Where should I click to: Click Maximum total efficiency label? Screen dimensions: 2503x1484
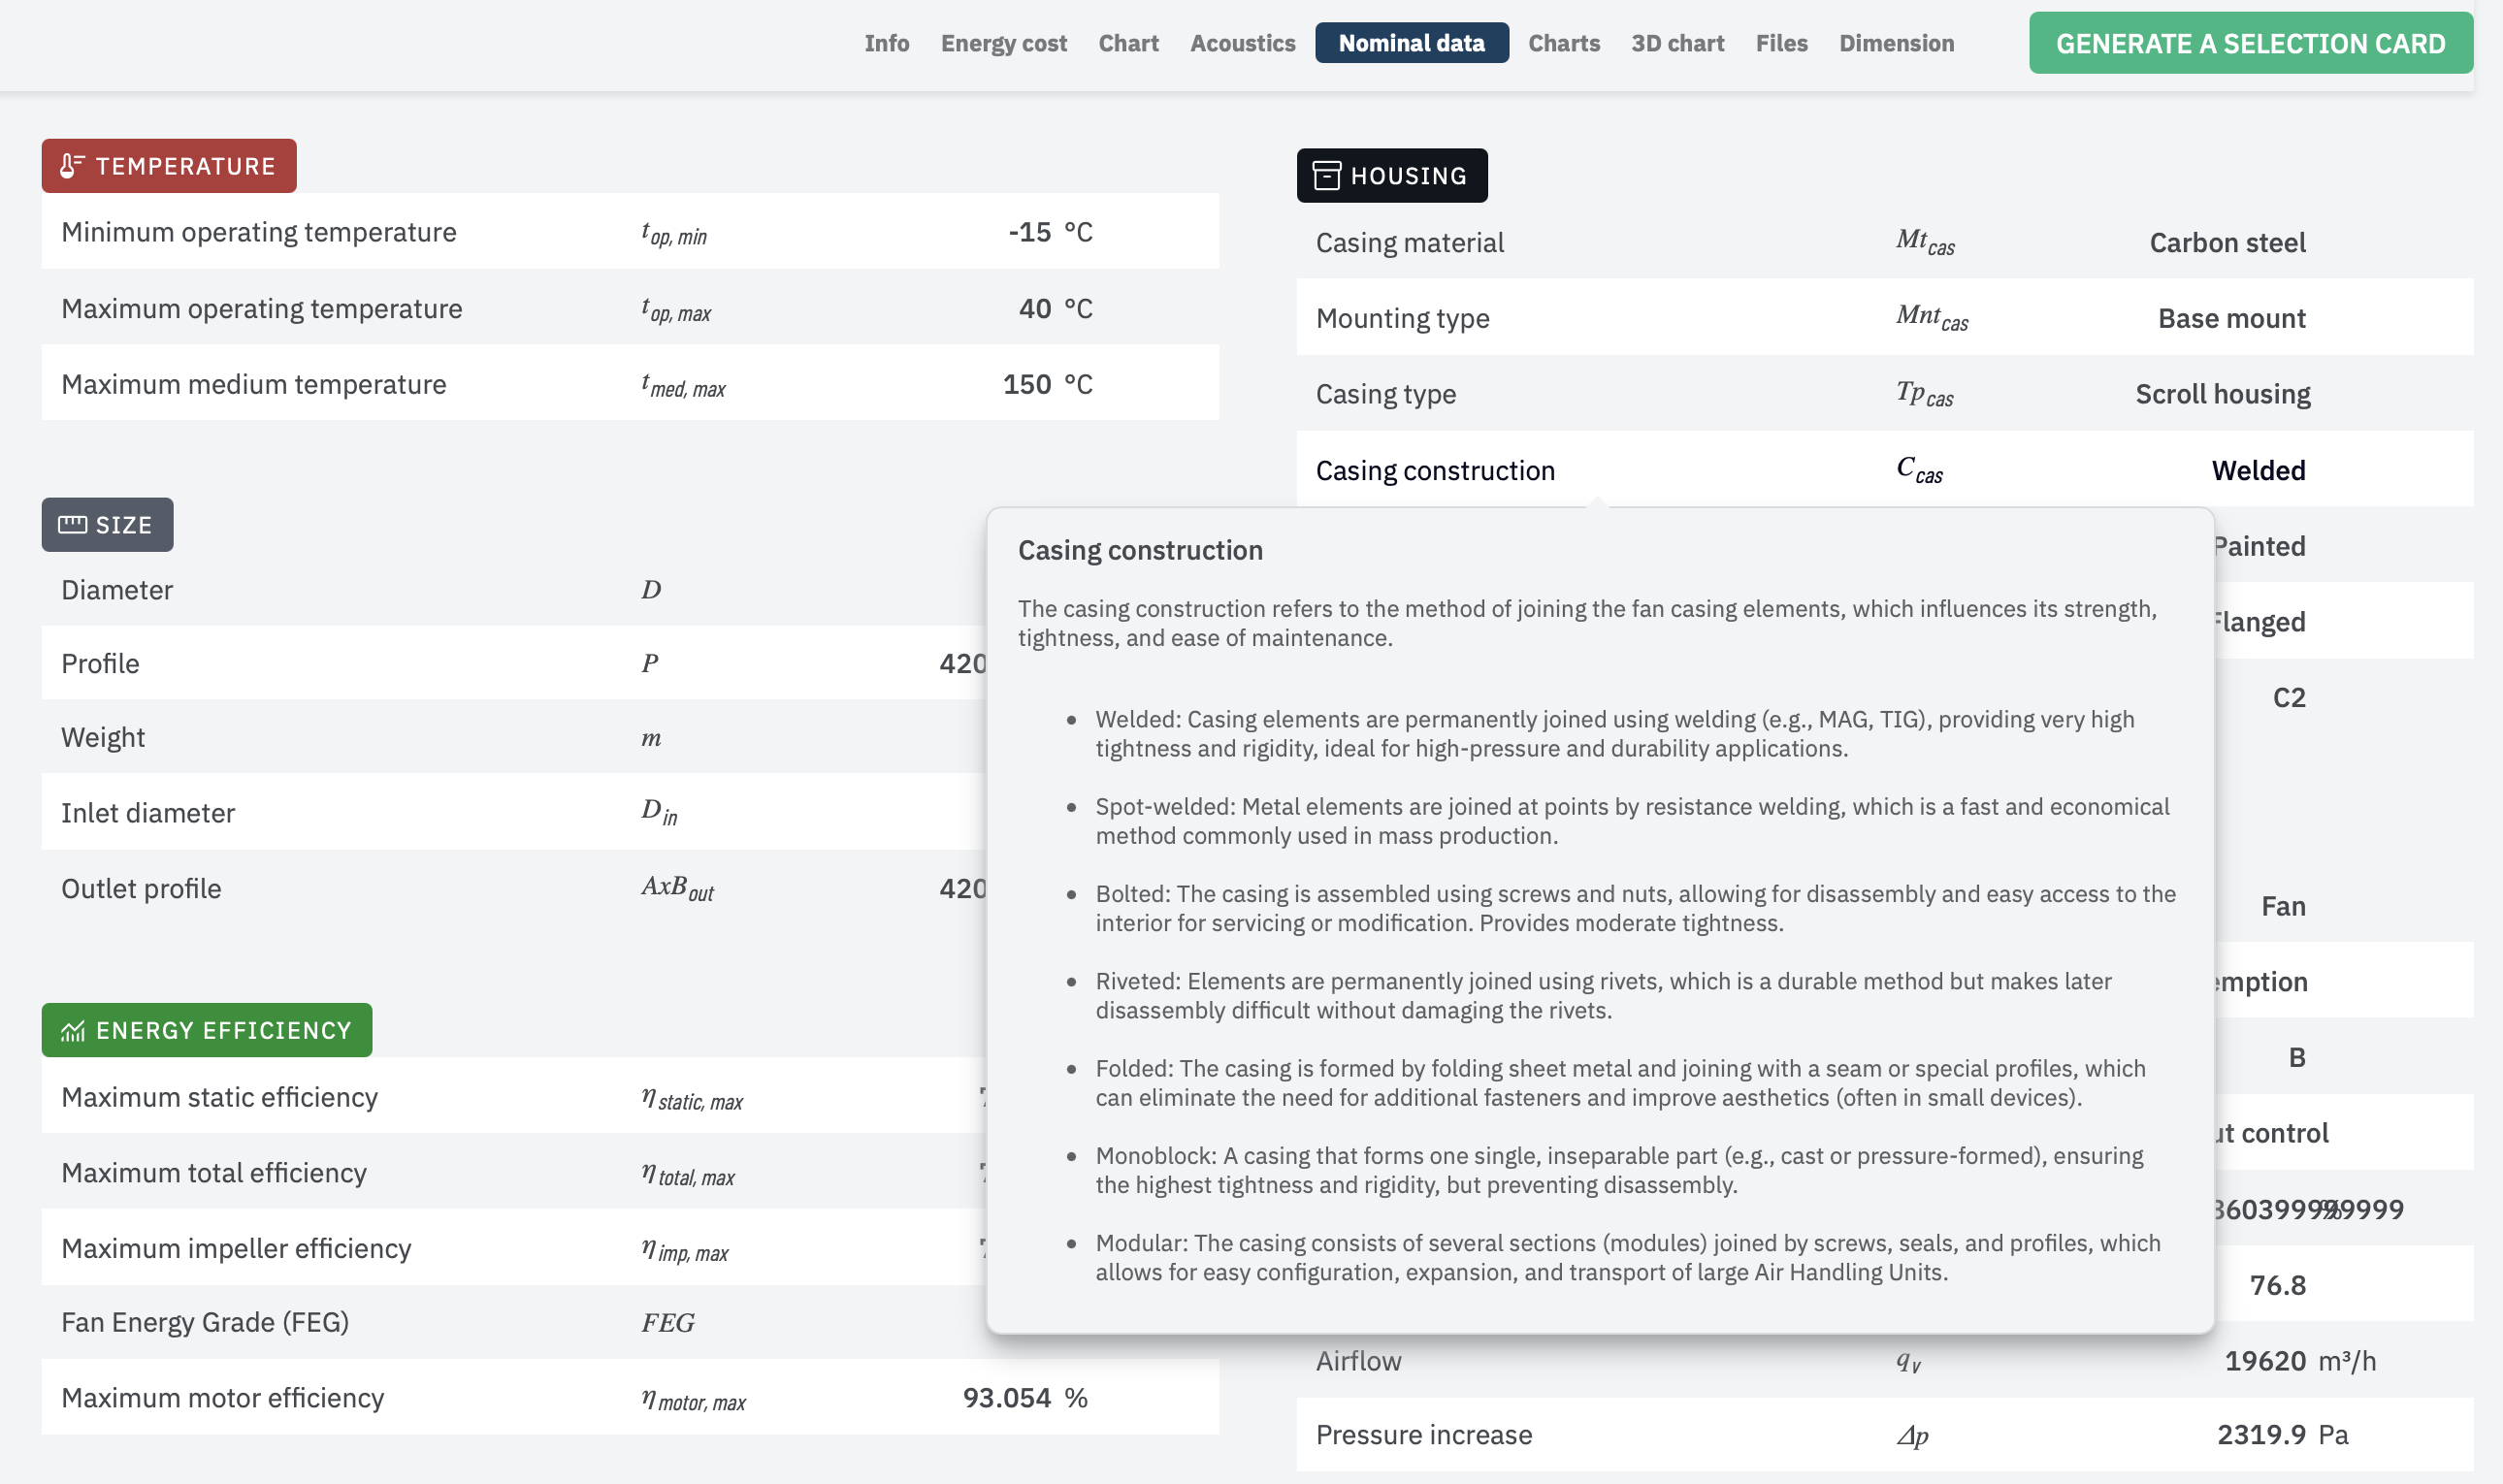coord(213,1174)
